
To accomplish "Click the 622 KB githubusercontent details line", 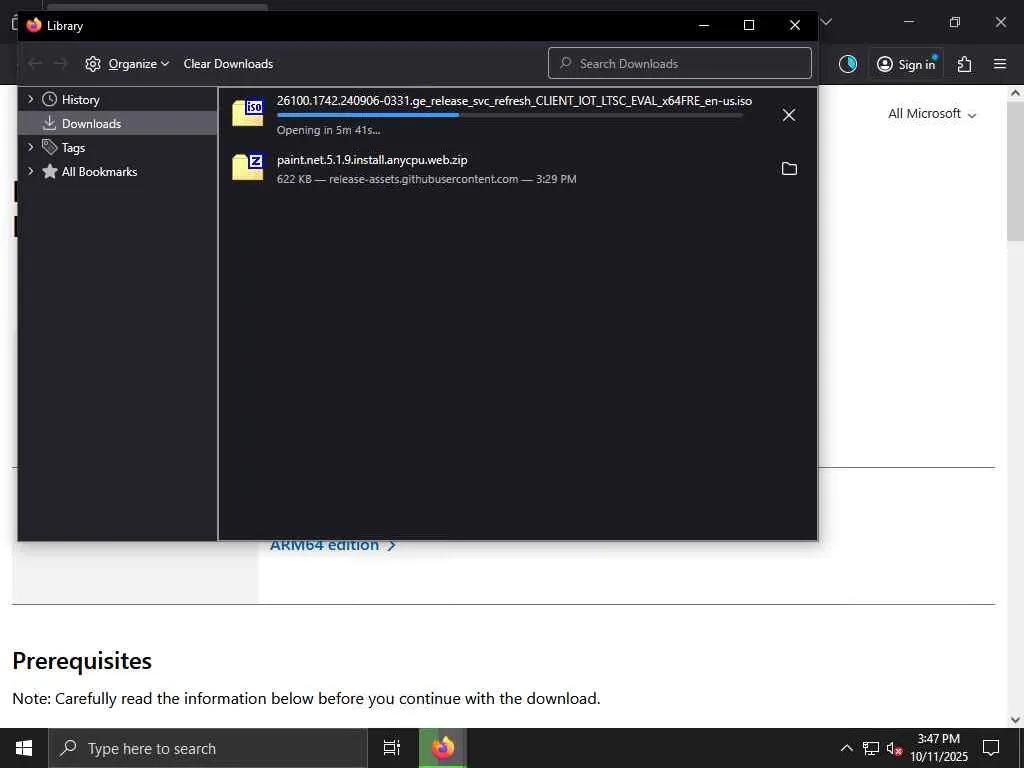I will click(426, 179).
